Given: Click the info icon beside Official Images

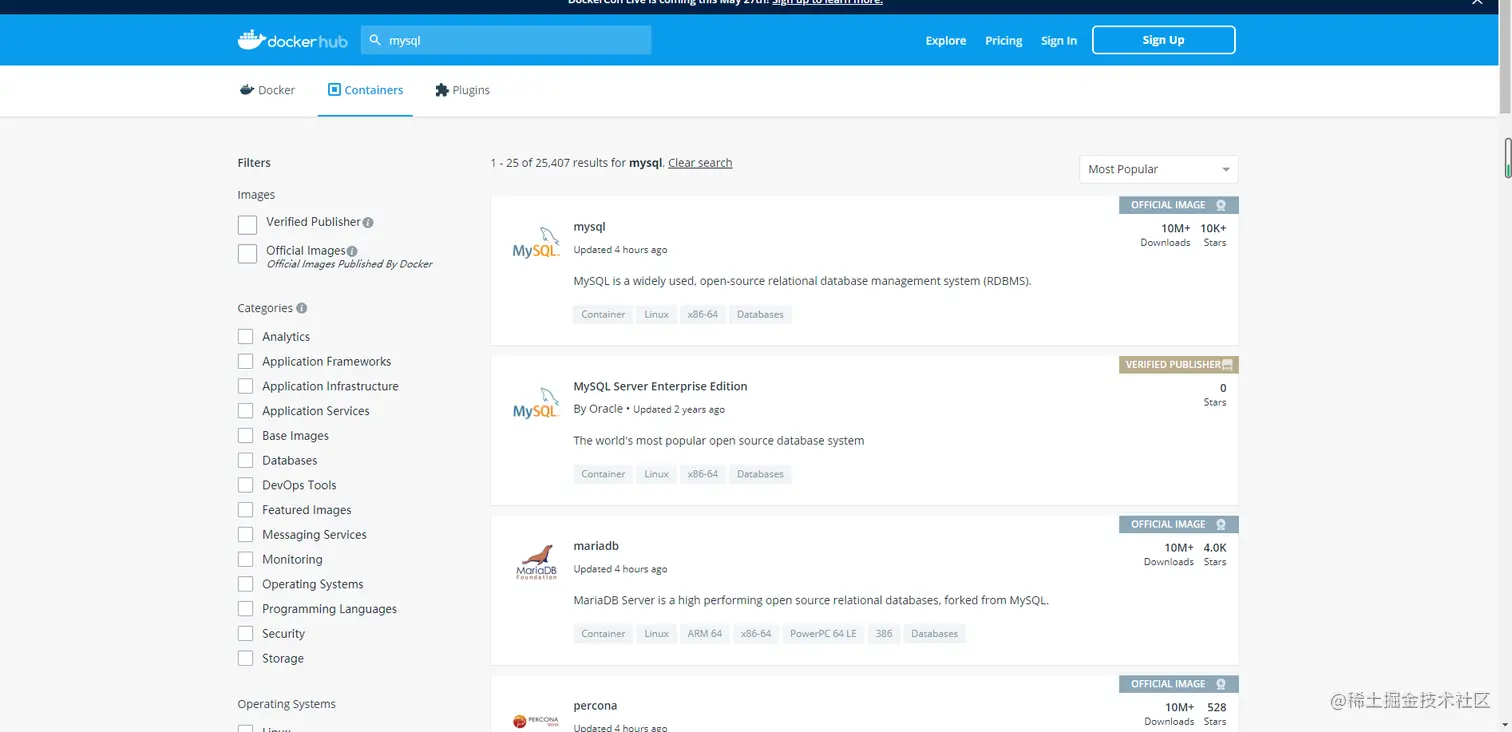Looking at the screenshot, I should click(x=352, y=251).
